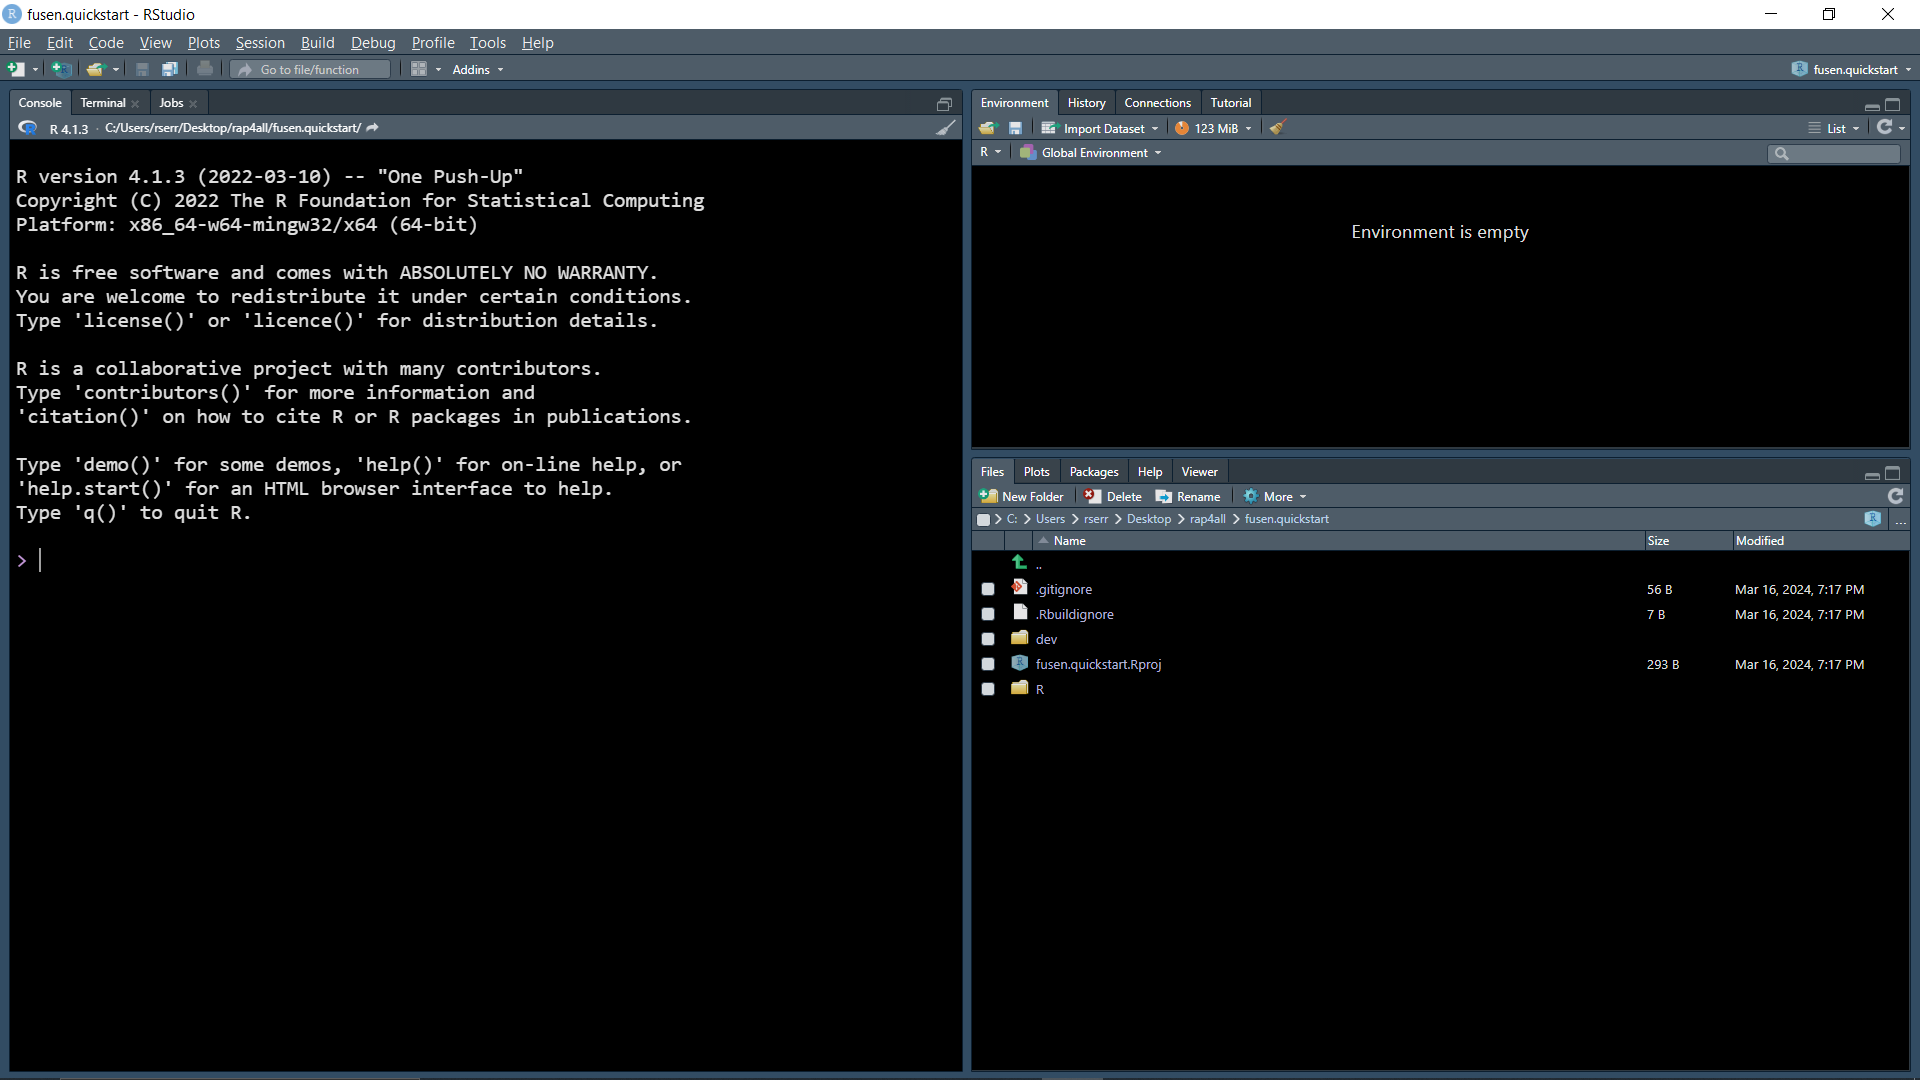Open the R folder in Files

pyautogui.click(x=1040, y=689)
